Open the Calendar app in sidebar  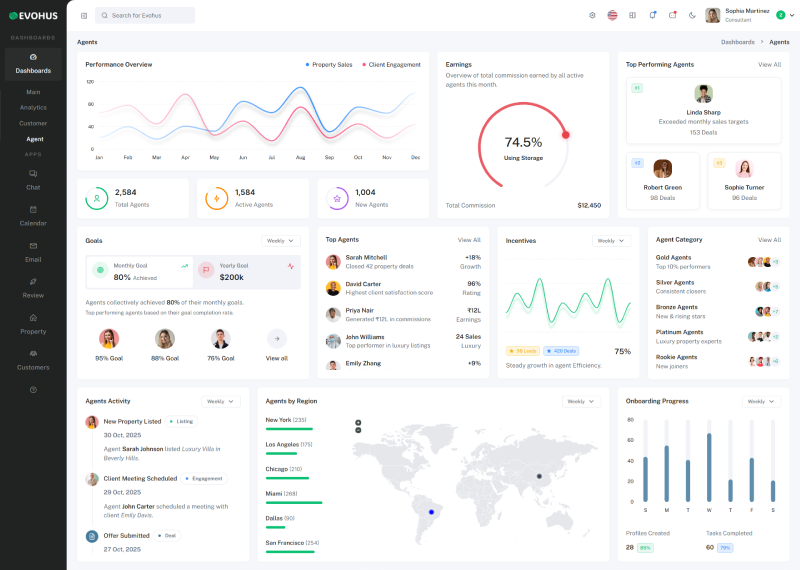click(33, 215)
